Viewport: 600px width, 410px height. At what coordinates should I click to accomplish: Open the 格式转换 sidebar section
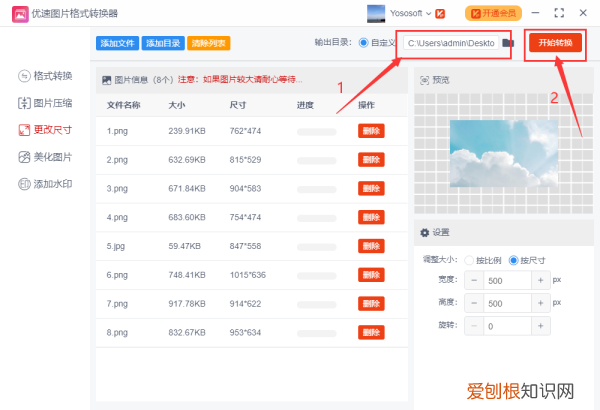(x=45, y=76)
